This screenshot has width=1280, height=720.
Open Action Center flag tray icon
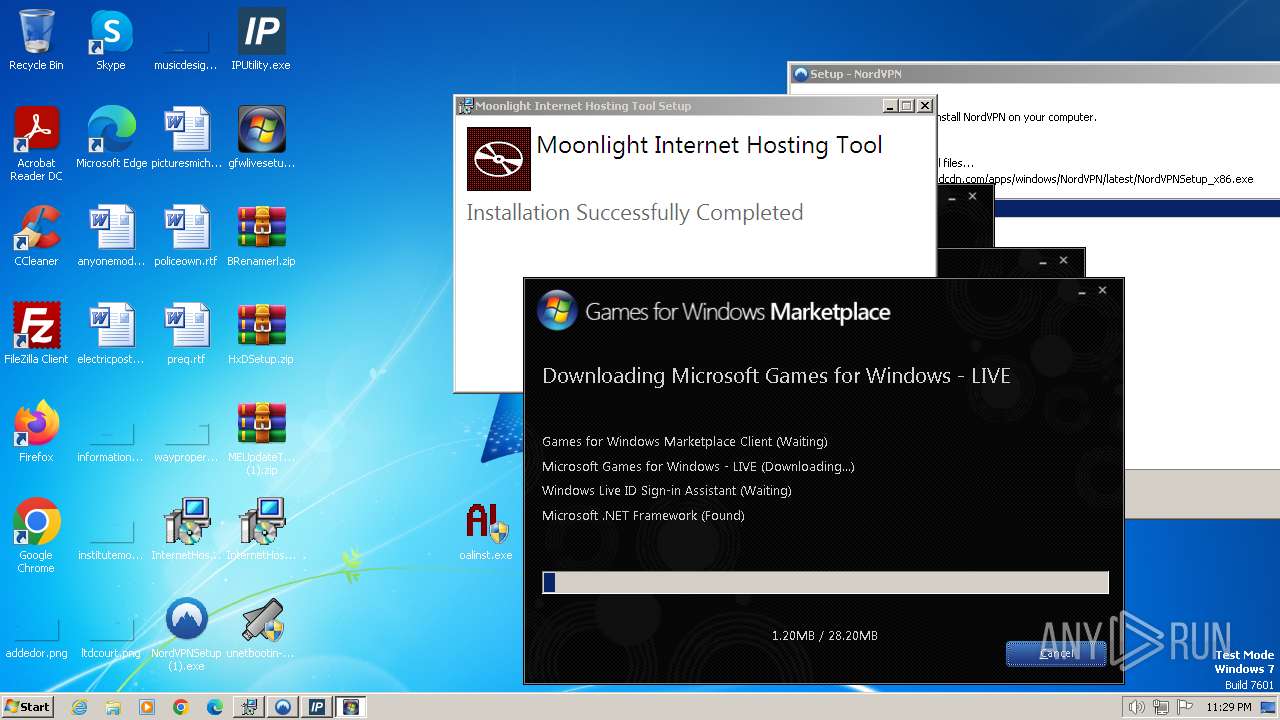tap(1185, 707)
